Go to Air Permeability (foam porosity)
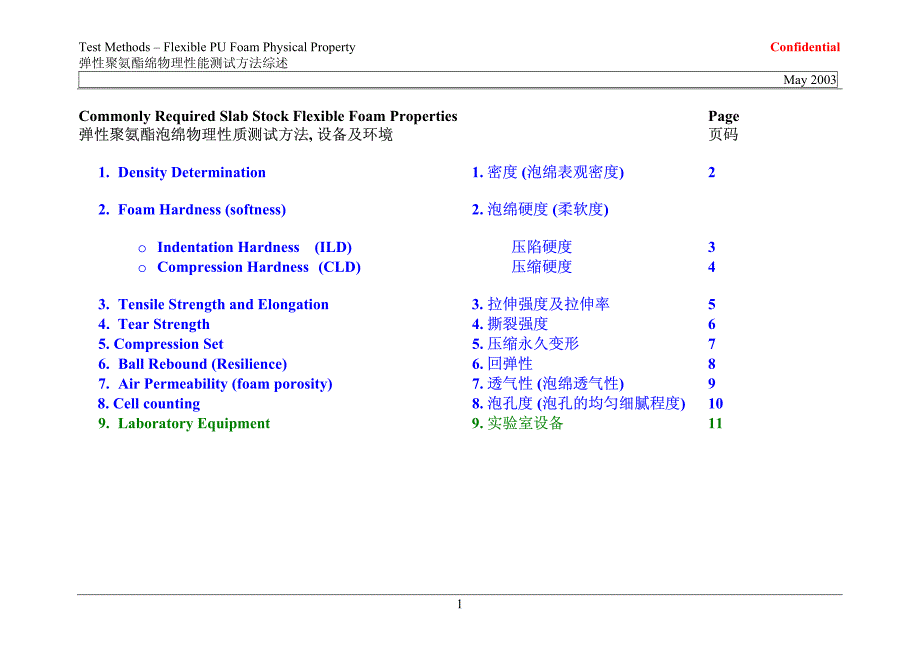The height and width of the screenshot is (651, 920). click(224, 385)
